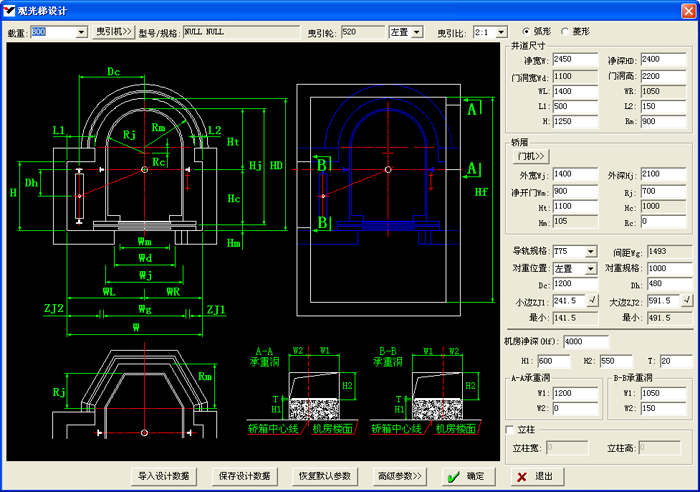
Task: Click the small button next to 大边ZJ2
Action: 687,300
